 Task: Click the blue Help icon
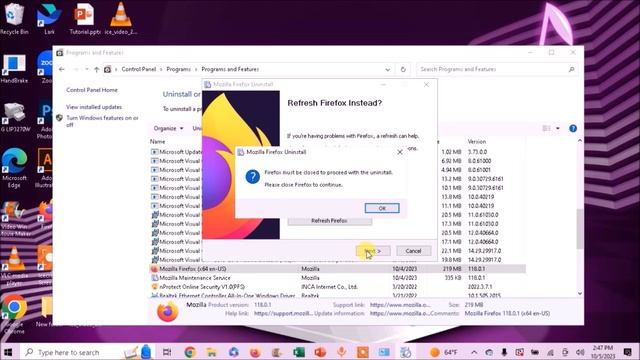coord(573,129)
